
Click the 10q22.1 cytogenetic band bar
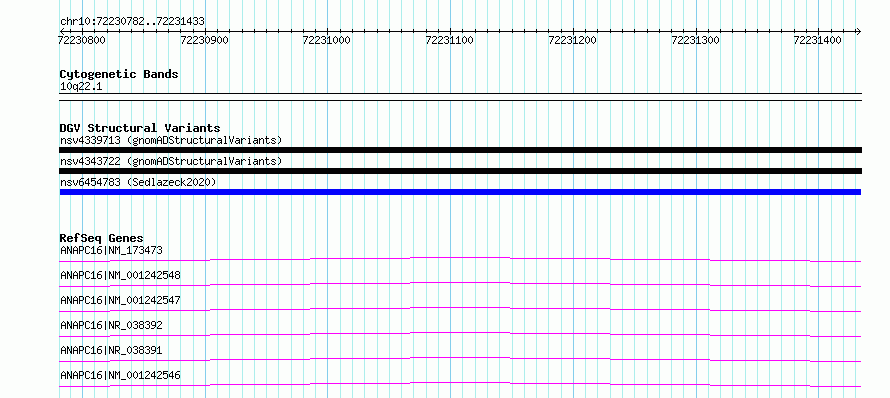(460, 97)
